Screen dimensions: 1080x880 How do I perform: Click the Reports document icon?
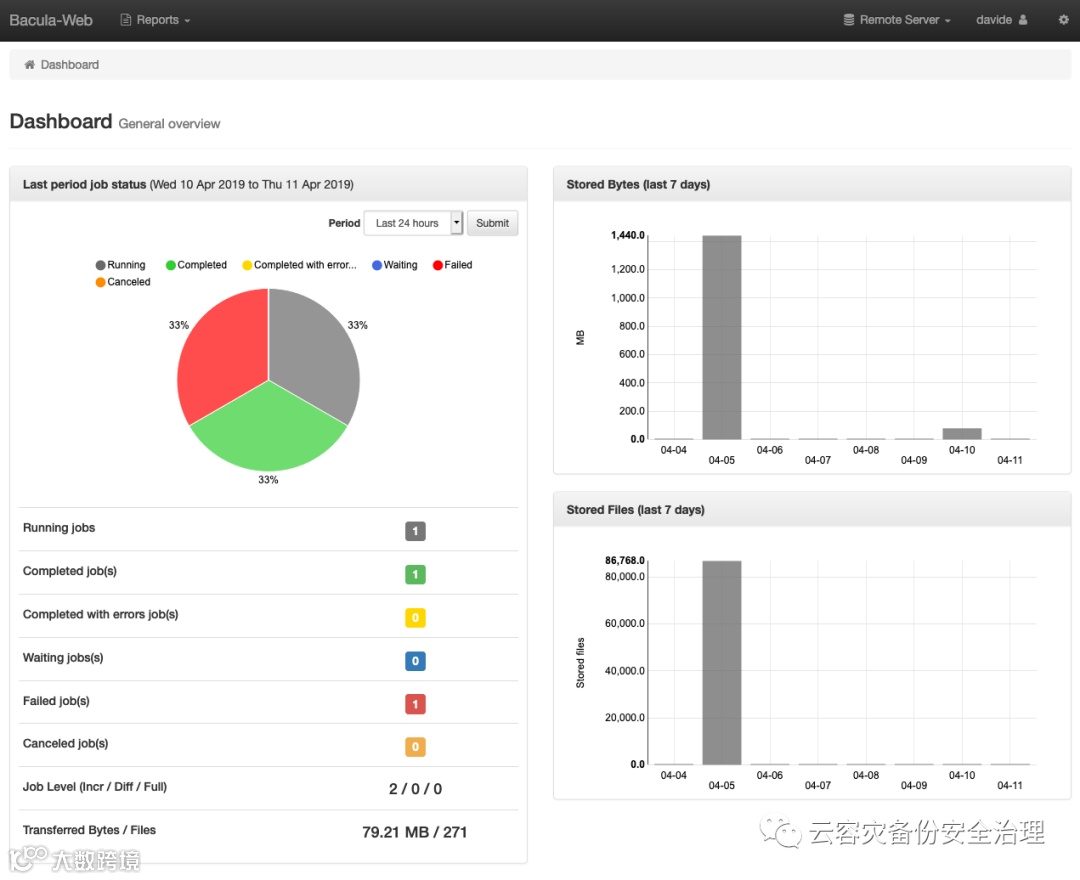point(125,20)
